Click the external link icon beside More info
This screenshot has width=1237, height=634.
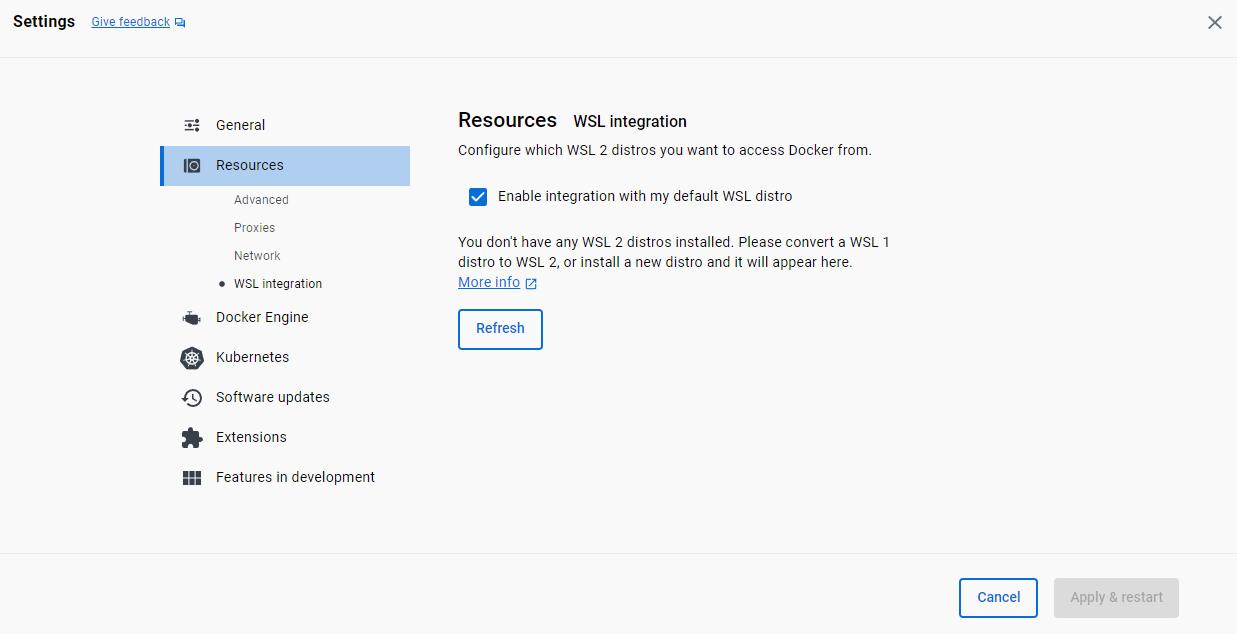pyautogui.click(x=531, y=284)
